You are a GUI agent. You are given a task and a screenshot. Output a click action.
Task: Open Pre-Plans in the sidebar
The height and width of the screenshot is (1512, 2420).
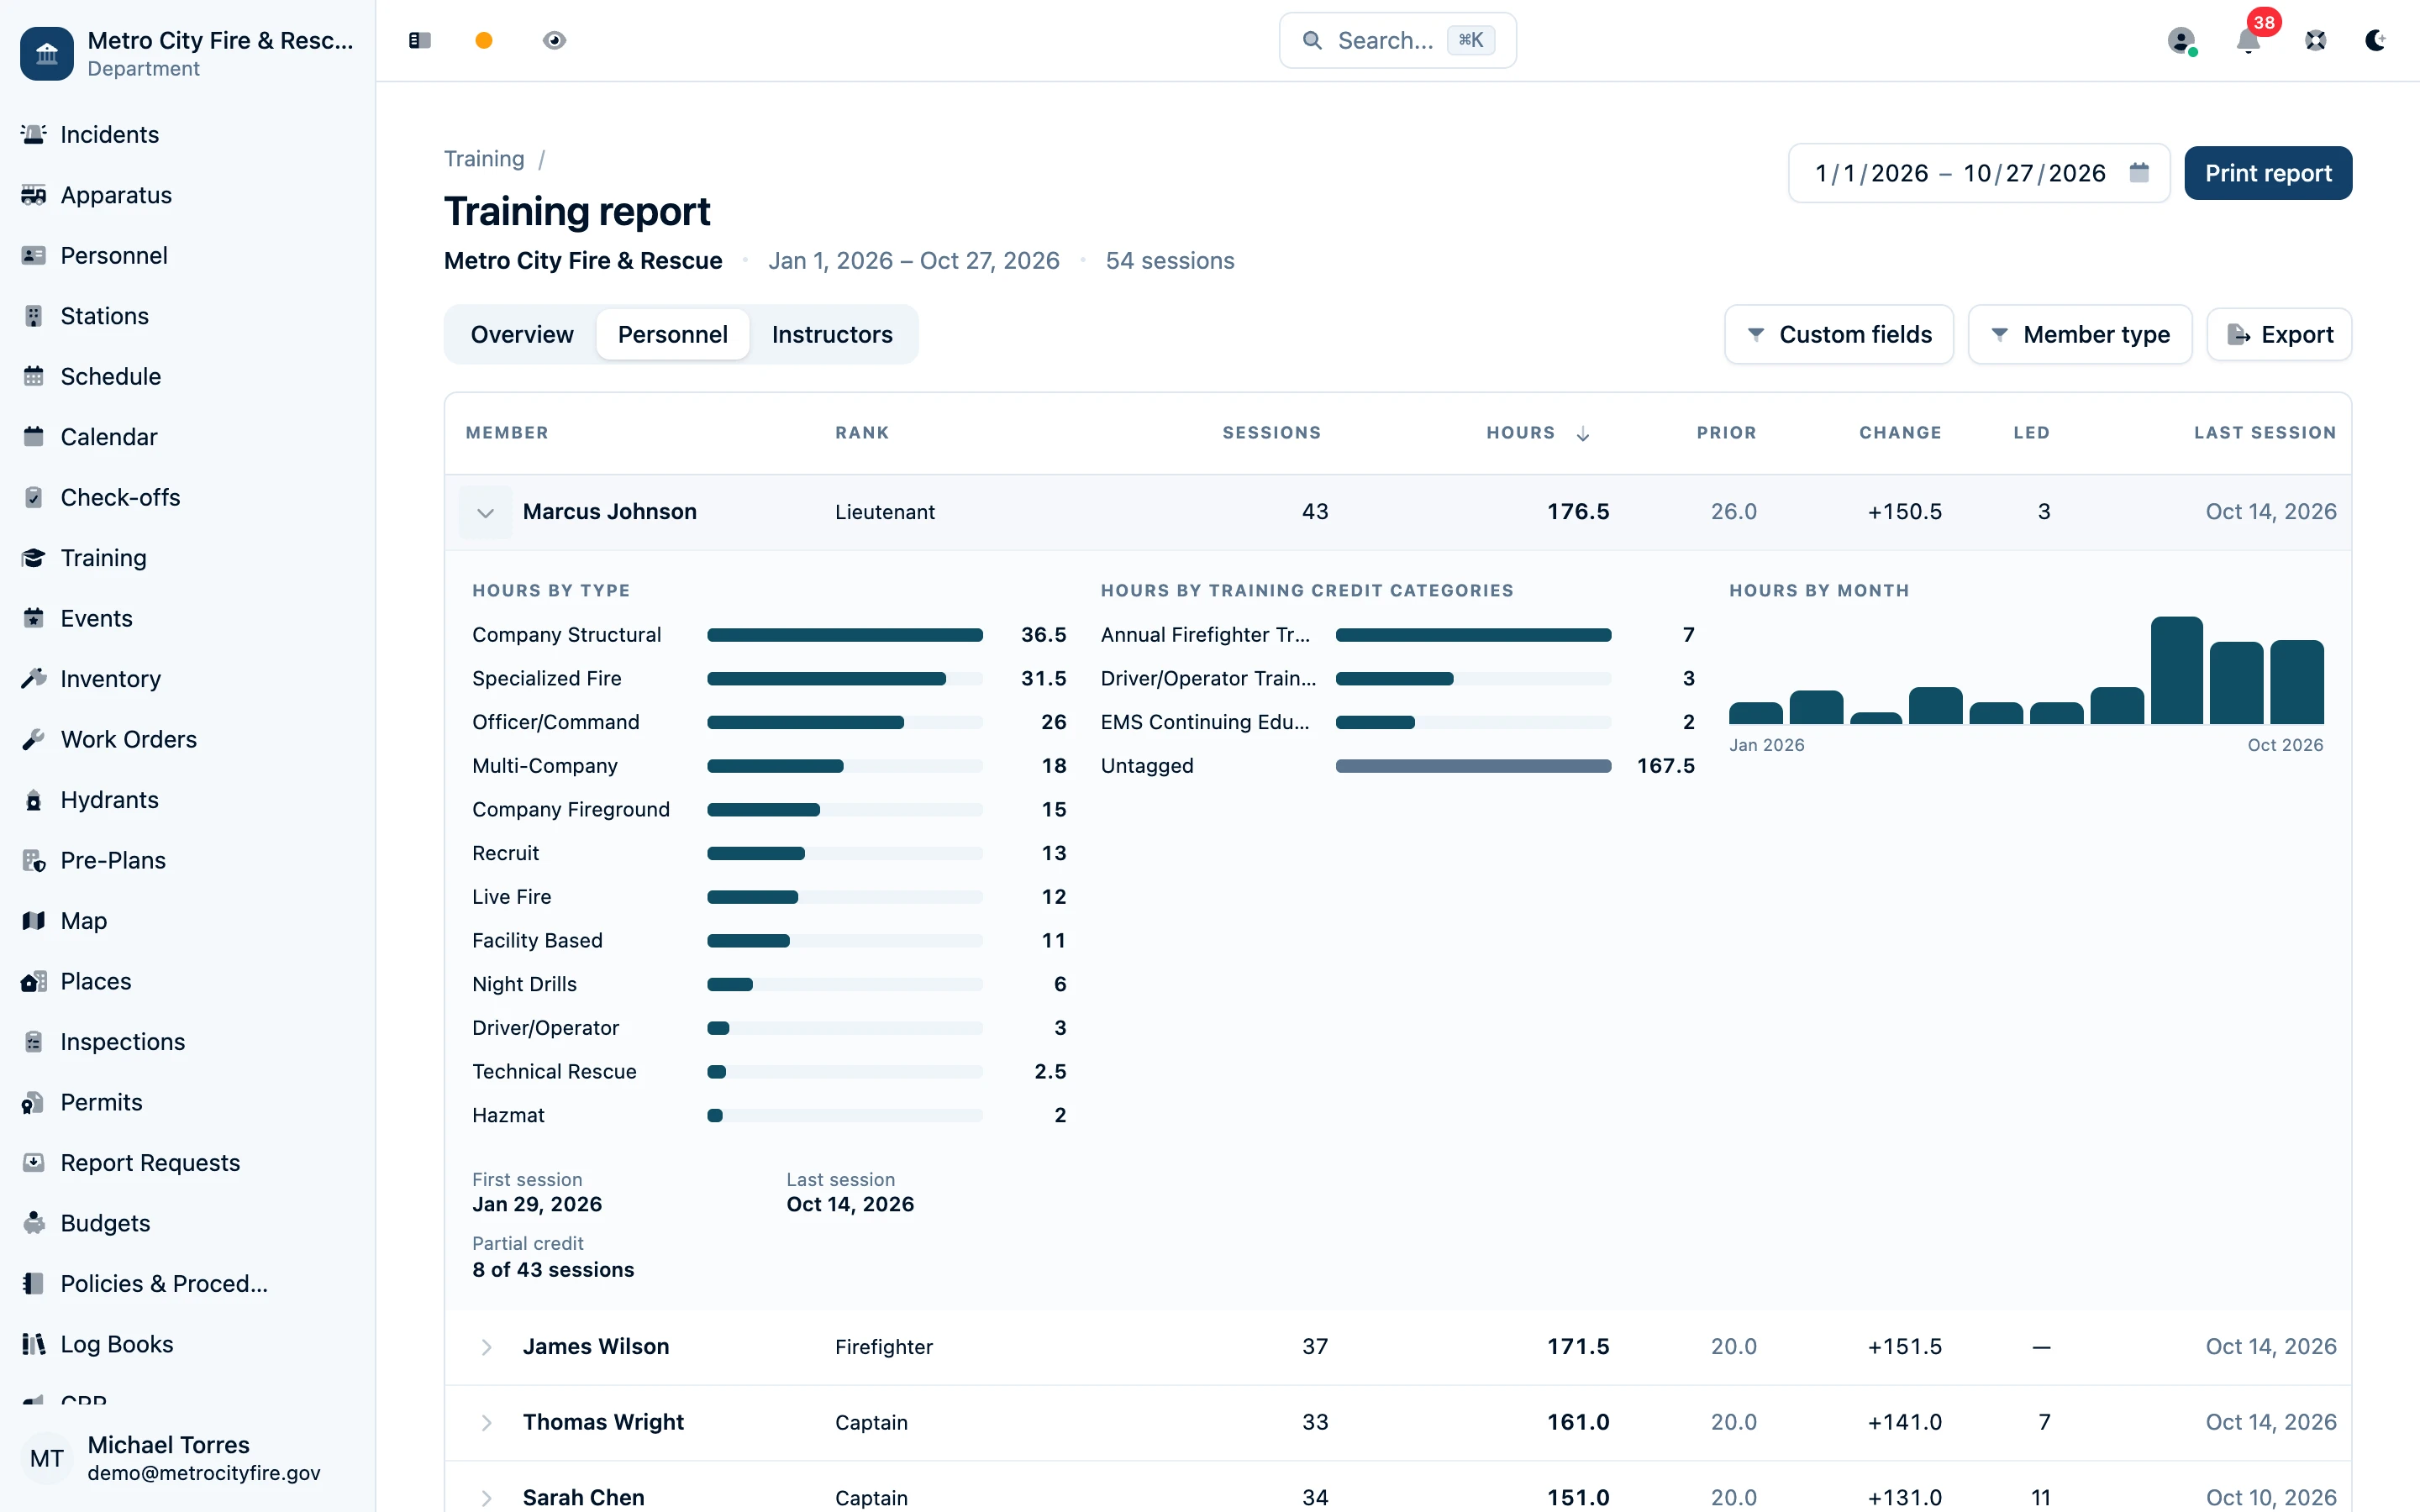coord(188,860)
